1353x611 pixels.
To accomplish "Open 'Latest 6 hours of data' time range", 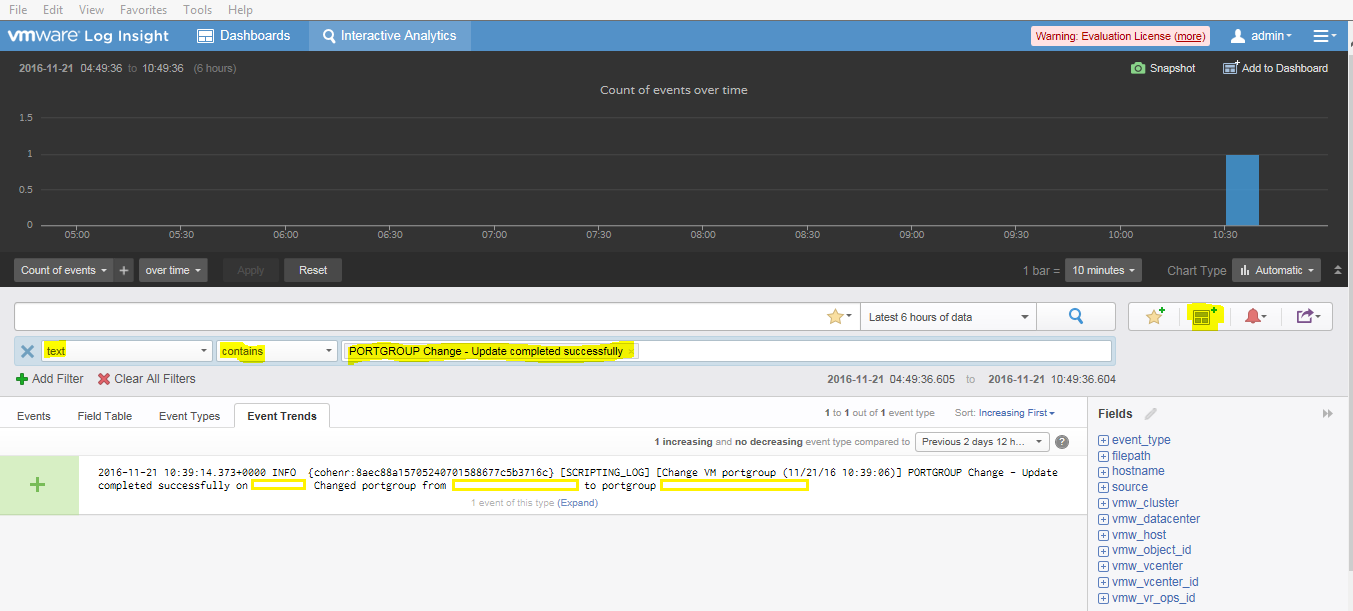I will tap(948, 317).
